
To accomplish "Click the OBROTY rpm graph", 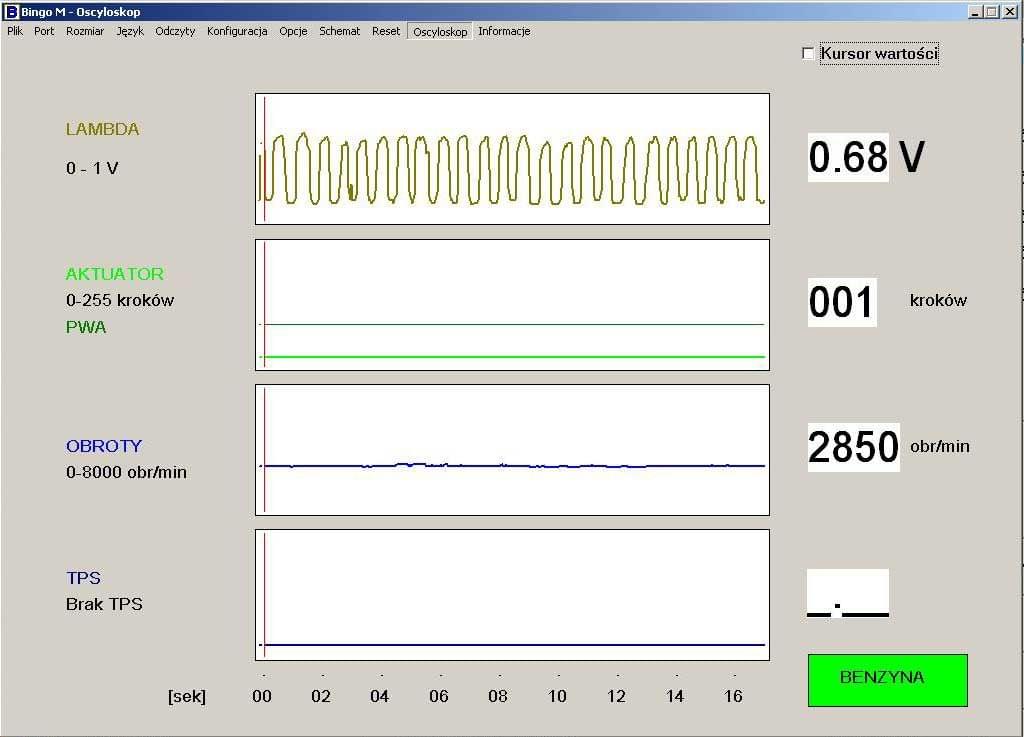I will coord(512,449).
